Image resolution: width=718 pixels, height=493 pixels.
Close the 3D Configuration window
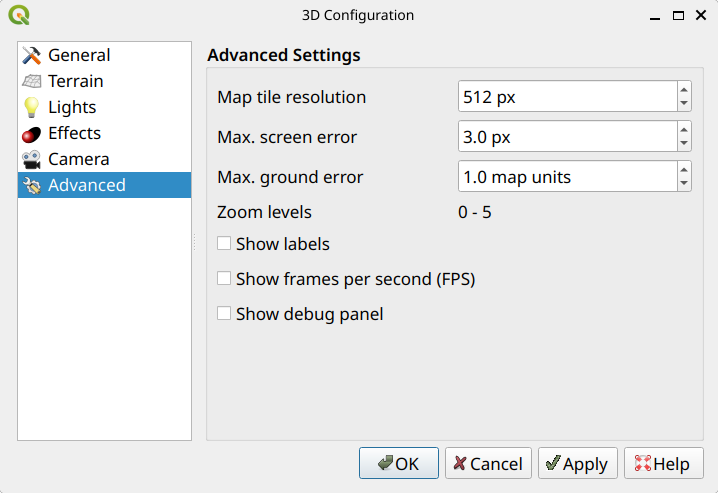point(701,15)
